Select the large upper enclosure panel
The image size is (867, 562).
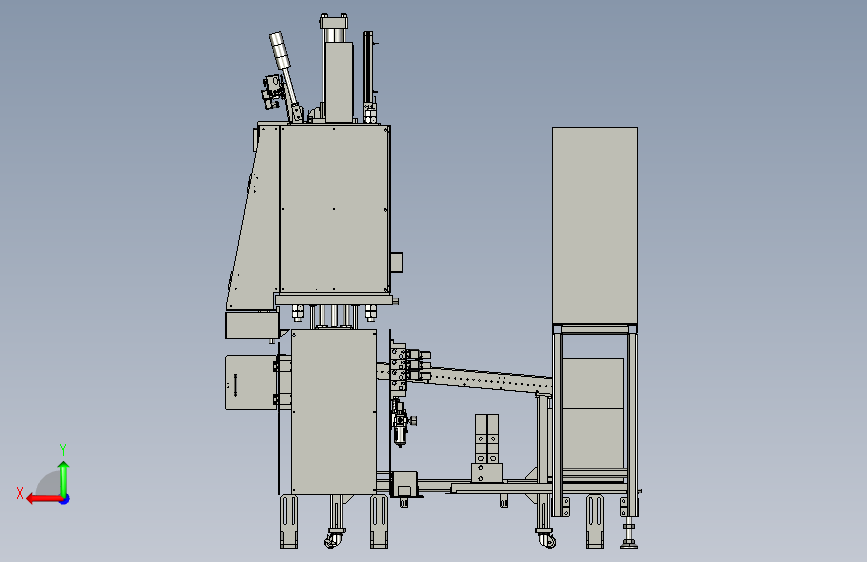[334, 209]
